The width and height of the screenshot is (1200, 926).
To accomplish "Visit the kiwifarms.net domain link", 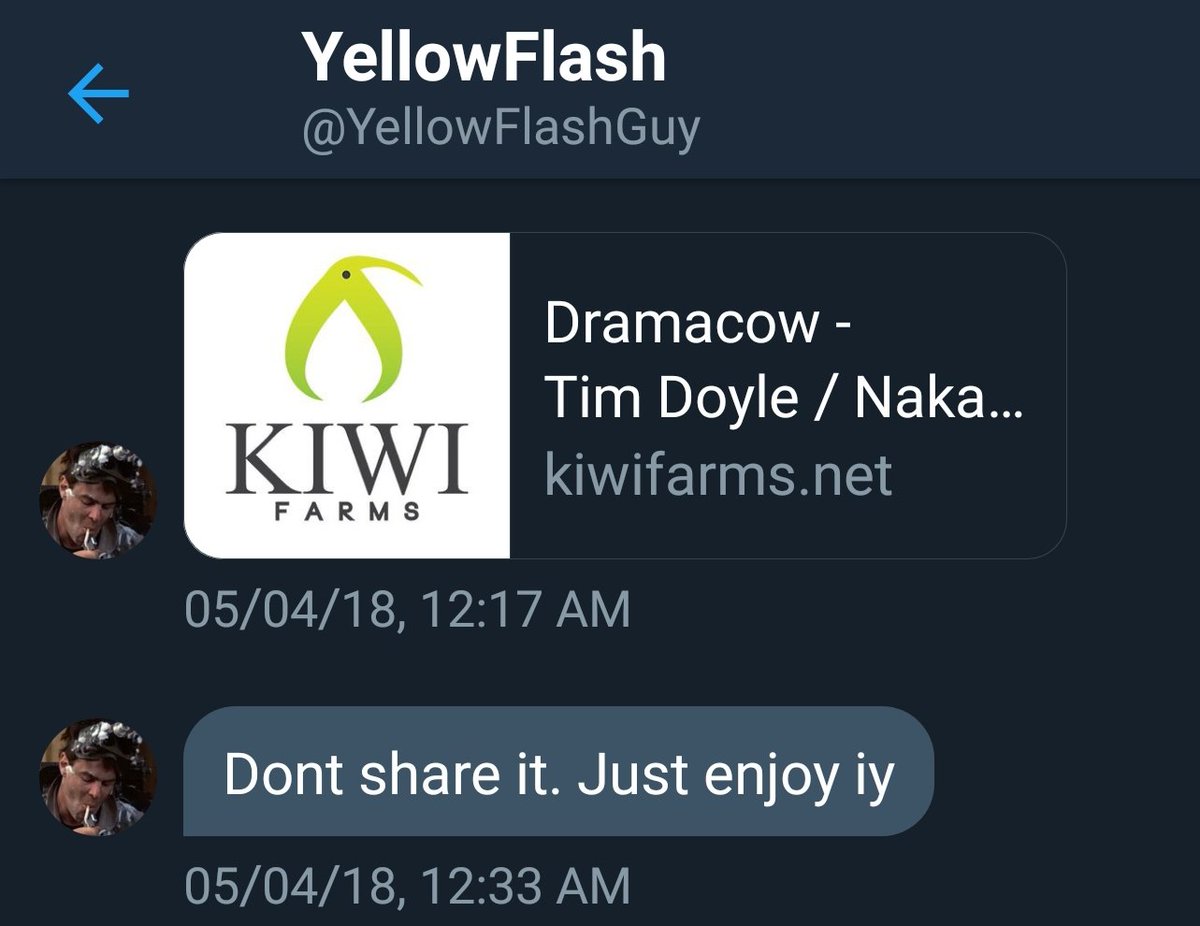I will 718,474.
